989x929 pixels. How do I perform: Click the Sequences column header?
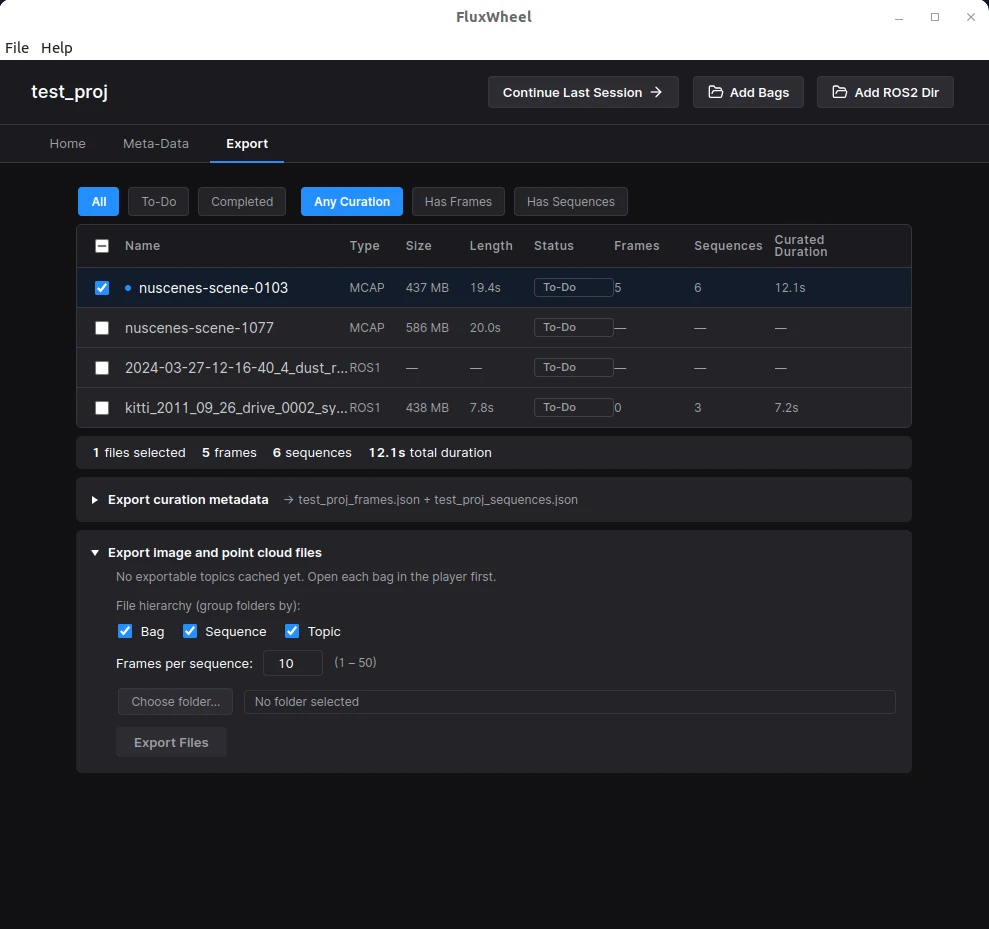(729, 246)
